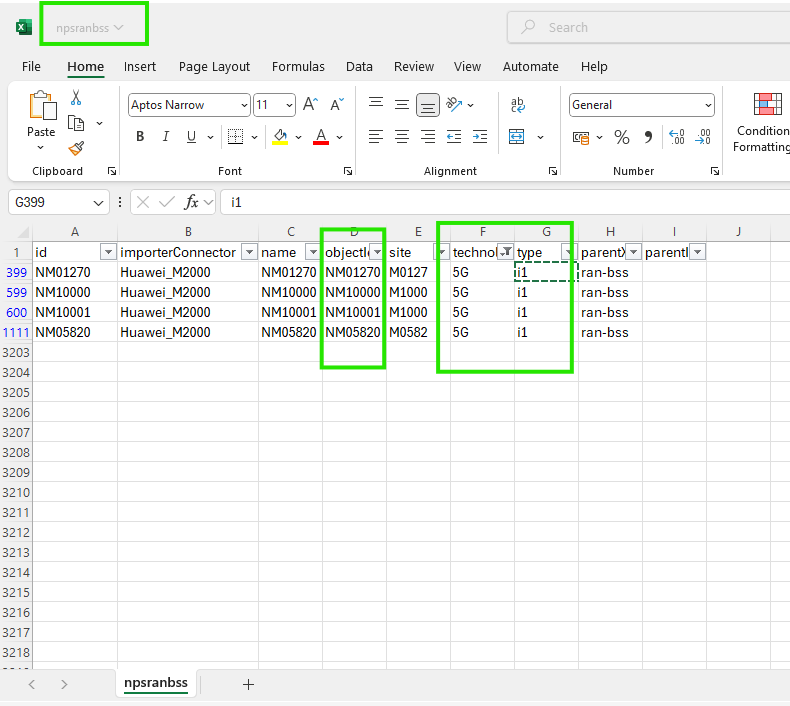This screenshot has height=706, width=790.
Task: Click the Percent Style icon
Action: (622, 137)
